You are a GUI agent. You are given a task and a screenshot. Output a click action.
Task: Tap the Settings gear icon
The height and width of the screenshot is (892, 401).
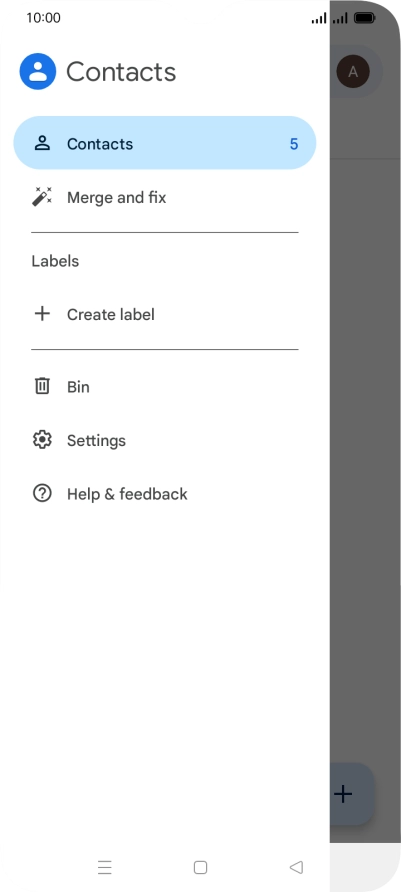[x=42, y=440]
